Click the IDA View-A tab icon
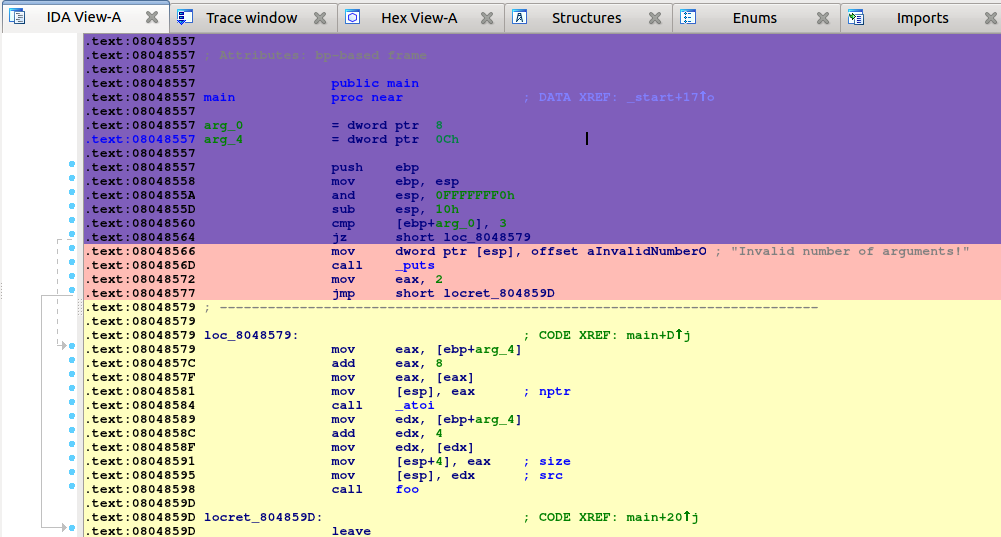Image resolution: width=1001 pixels, height=537 pixels. [17, 17]
